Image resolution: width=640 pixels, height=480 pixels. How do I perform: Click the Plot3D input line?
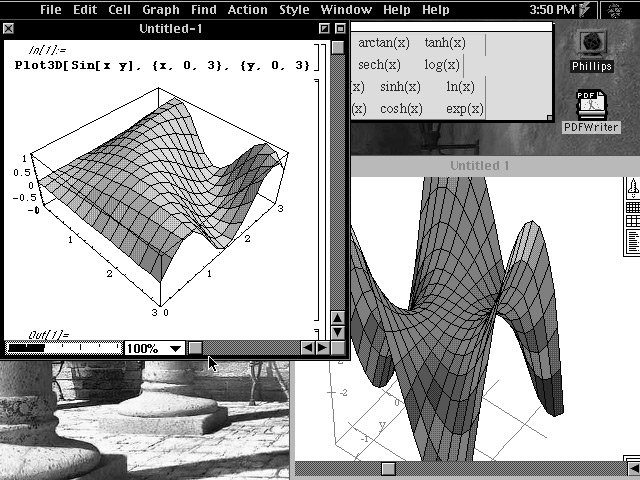[x=162, y=65]
